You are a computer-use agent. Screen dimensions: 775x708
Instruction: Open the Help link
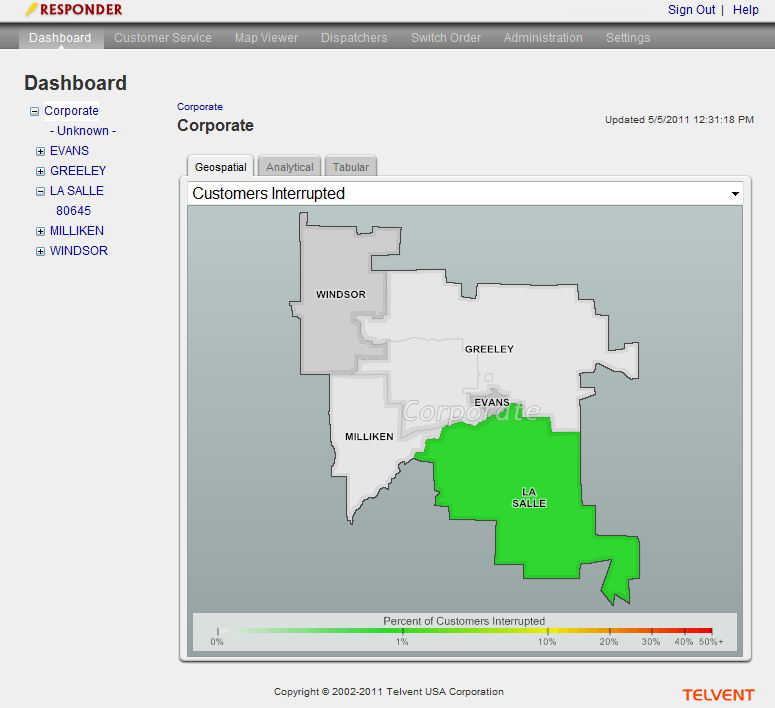coord(745,10)
